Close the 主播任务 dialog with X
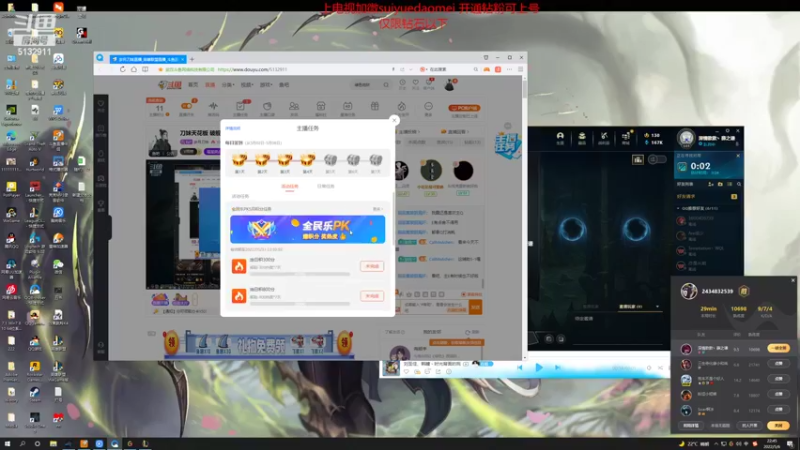 tap(394, 120)
